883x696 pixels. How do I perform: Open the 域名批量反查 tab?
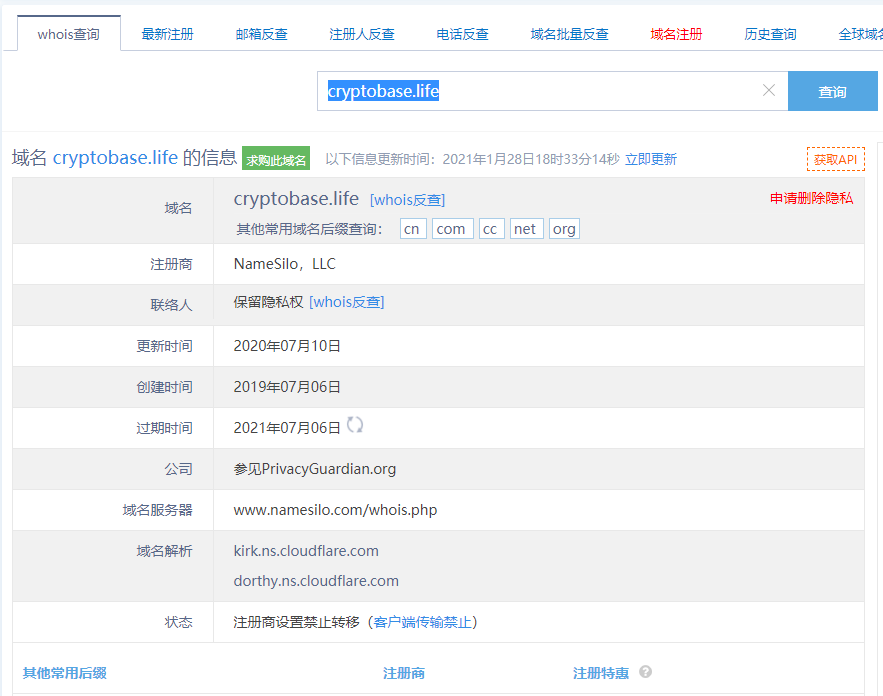click(x=569, y=34)
